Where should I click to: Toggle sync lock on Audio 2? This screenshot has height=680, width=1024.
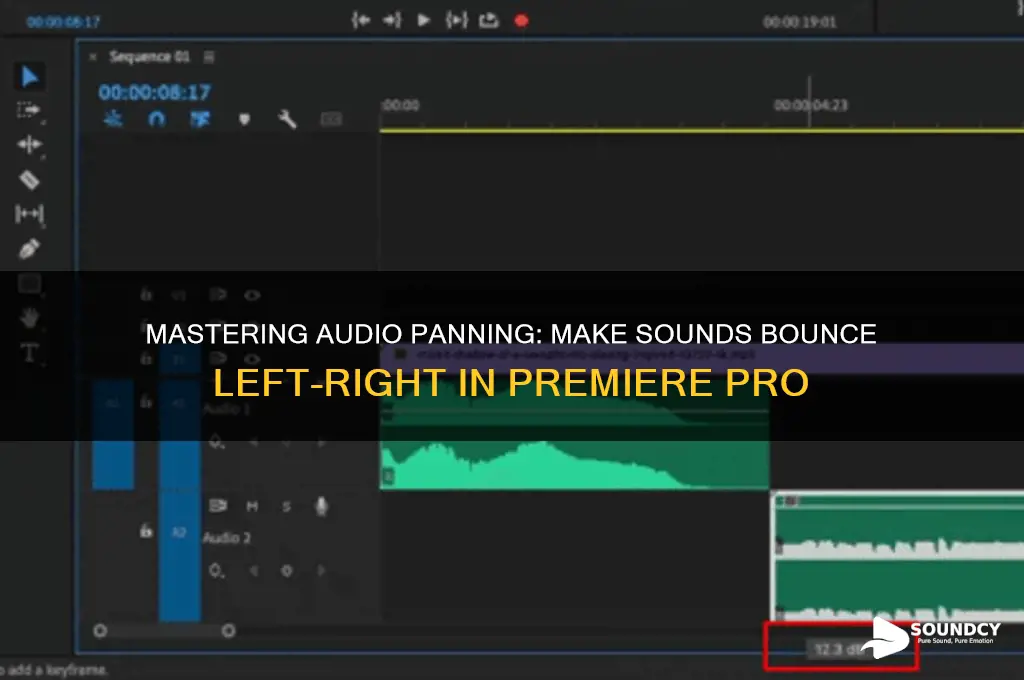coord(217,506)
